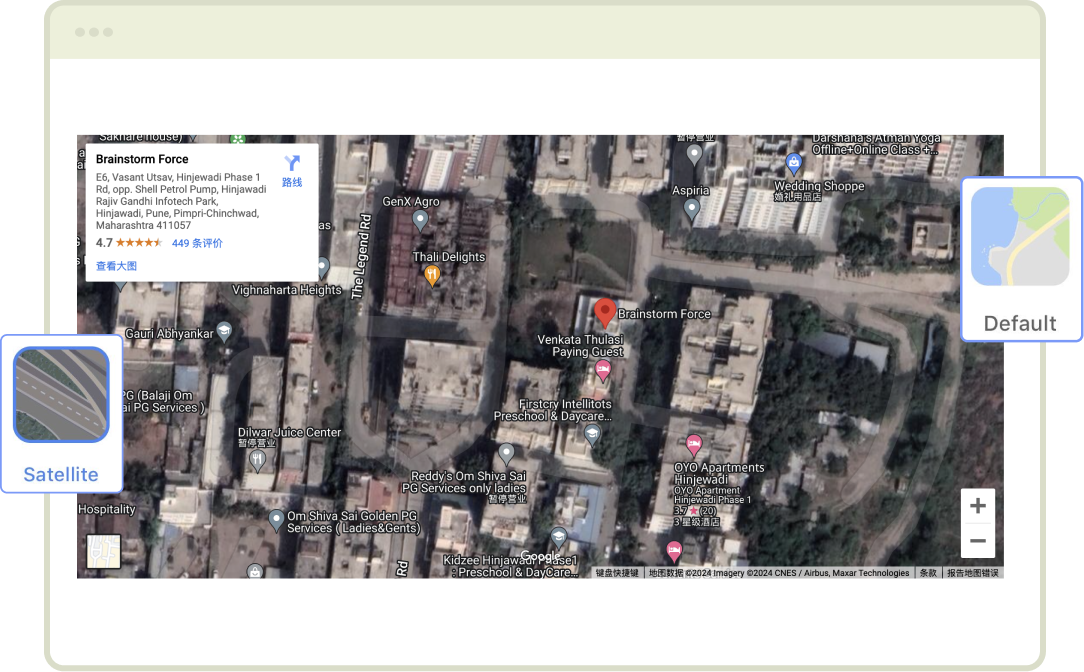Click the Brainstorm Force title in the info card
Image resolution: width=1084 pixels, height=672 pixels.
pos(142,159)
